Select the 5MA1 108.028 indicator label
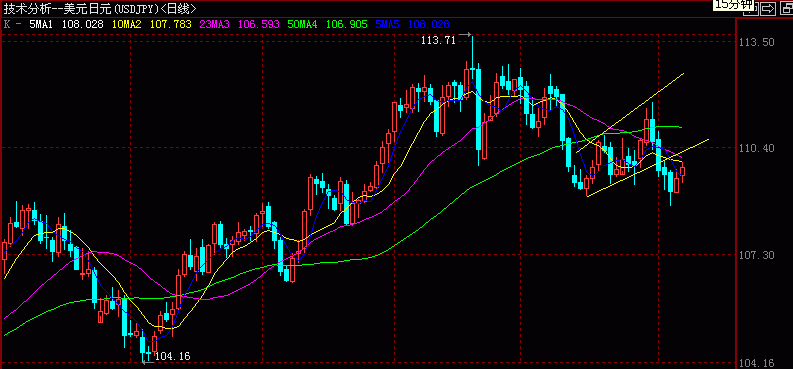Viewport: 793px width, 369px height. coord(66,24)
